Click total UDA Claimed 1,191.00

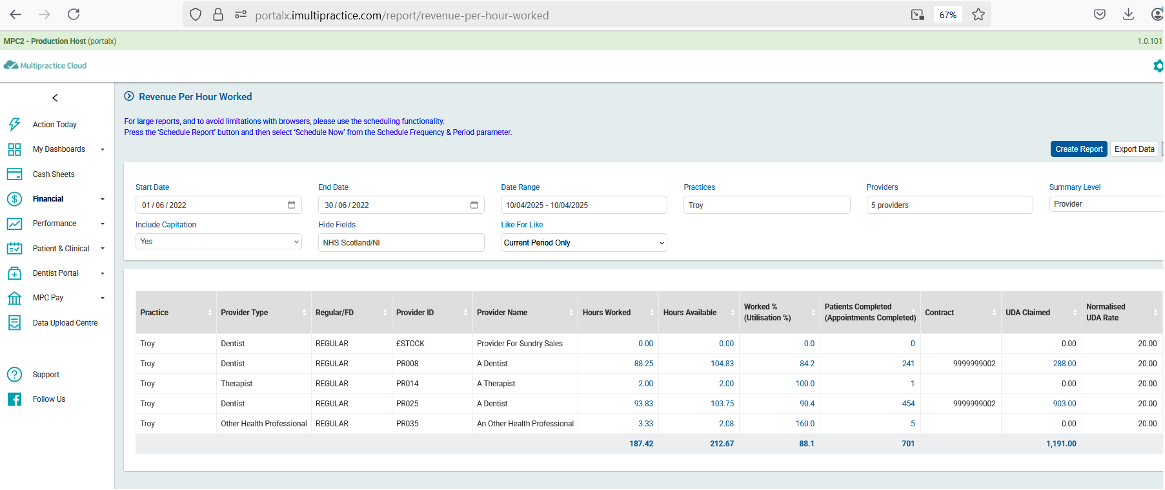click(x=1060, y=443)
